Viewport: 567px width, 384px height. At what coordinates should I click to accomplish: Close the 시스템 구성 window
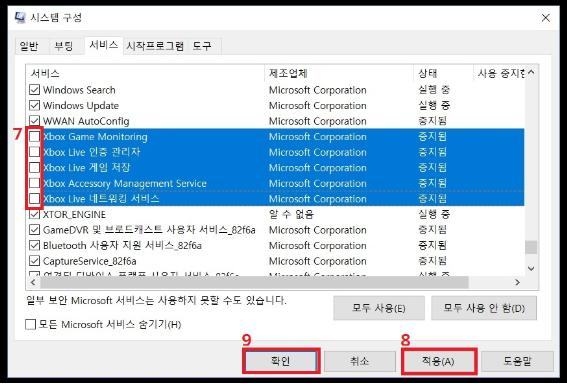click(546, 18)
